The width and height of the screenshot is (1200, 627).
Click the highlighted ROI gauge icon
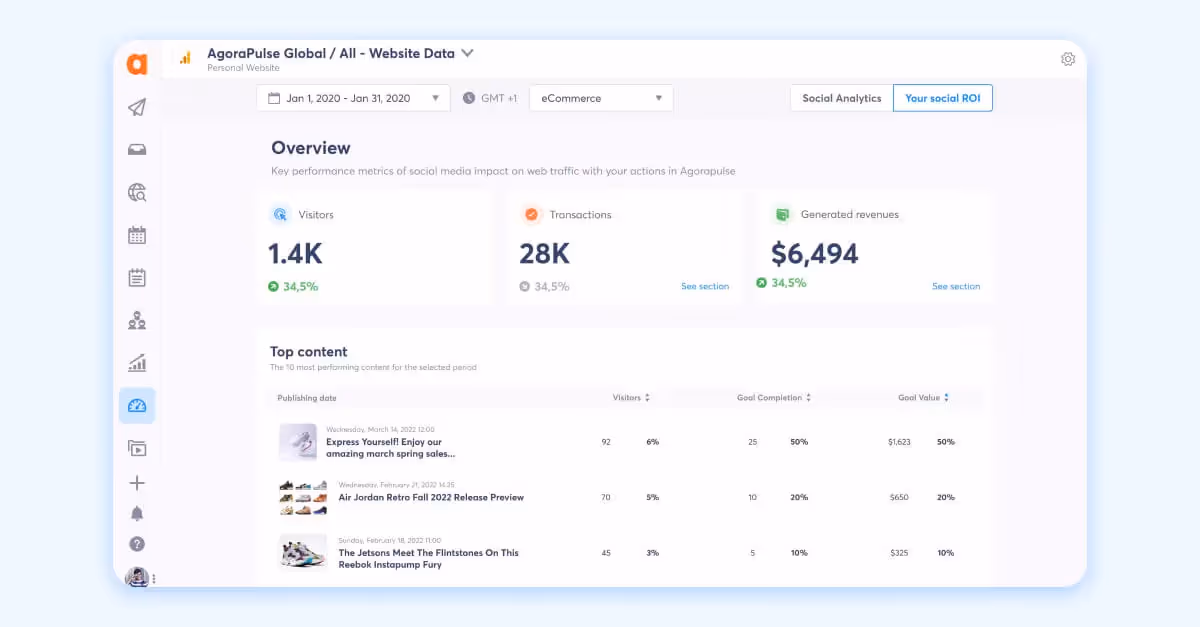coord(137,405)
